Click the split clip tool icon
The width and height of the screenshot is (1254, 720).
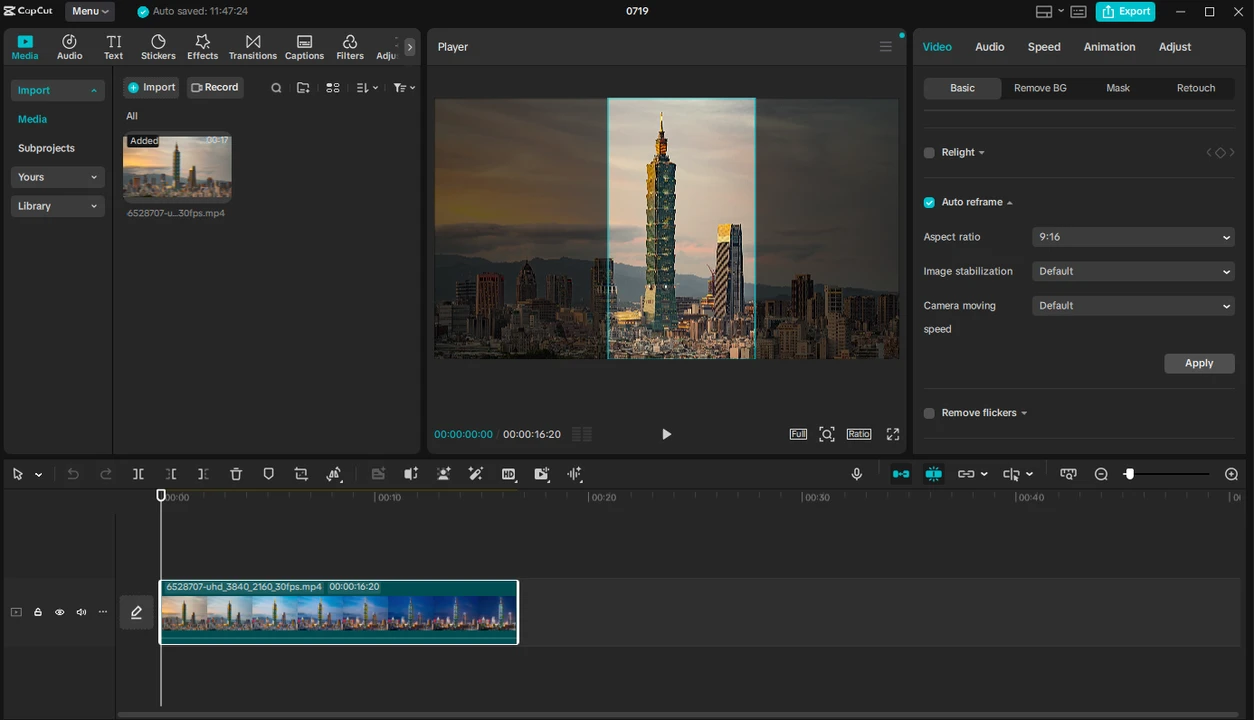(138, 474)
